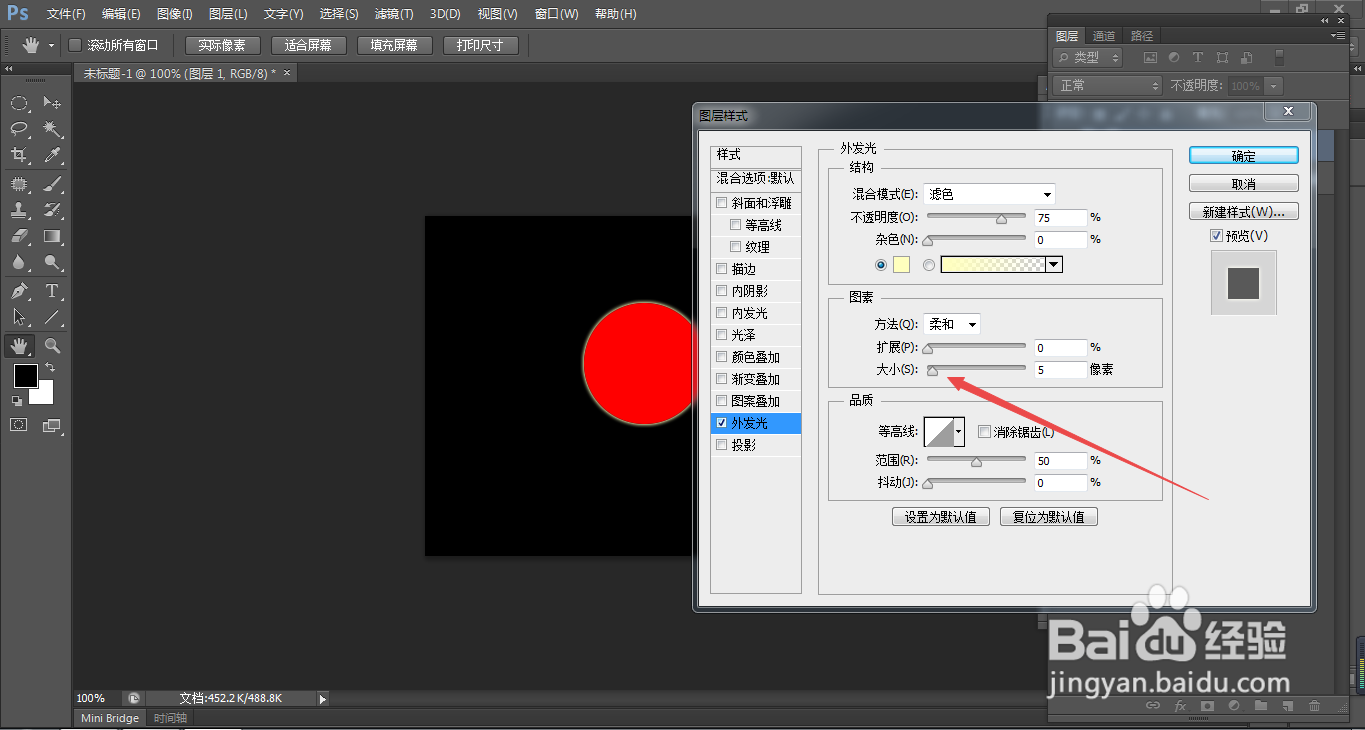Select the gradient radio button for glow color
This screenshot has width=1365, height=730.
pos(929,265)
